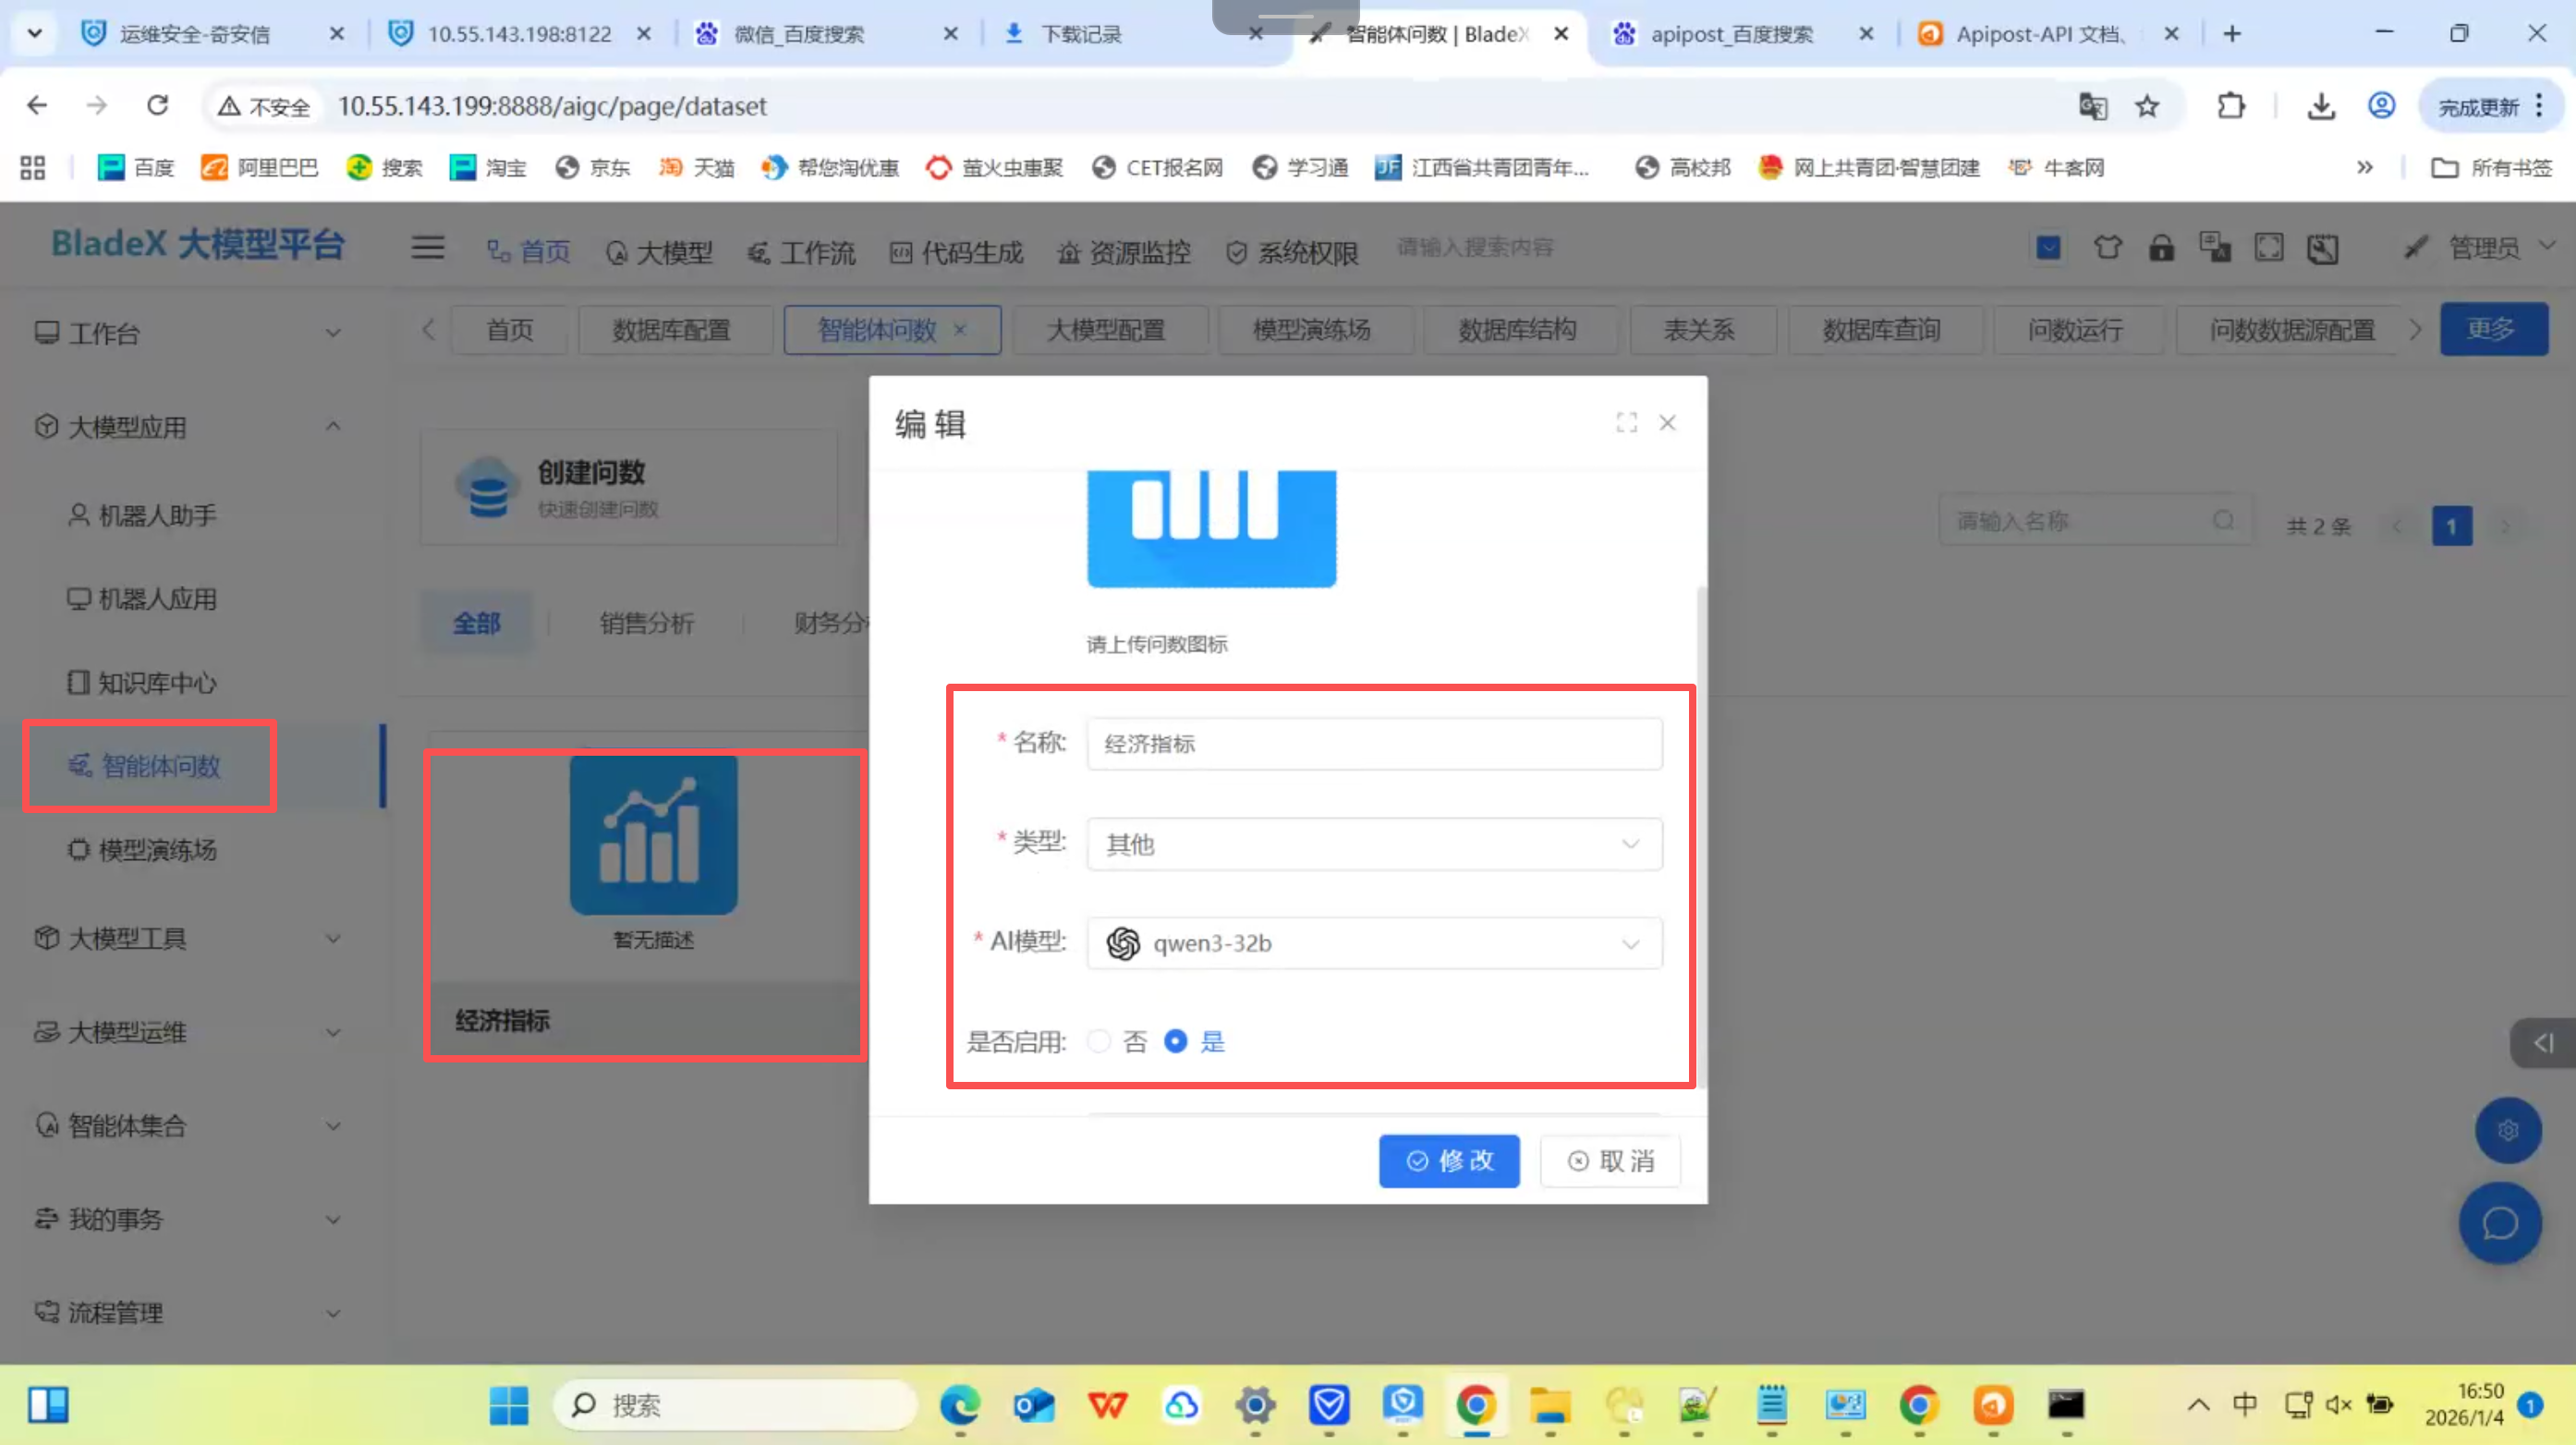Click the hamburger menu collapse icon
This screenshot has height=1445, width=2576.
427,247
